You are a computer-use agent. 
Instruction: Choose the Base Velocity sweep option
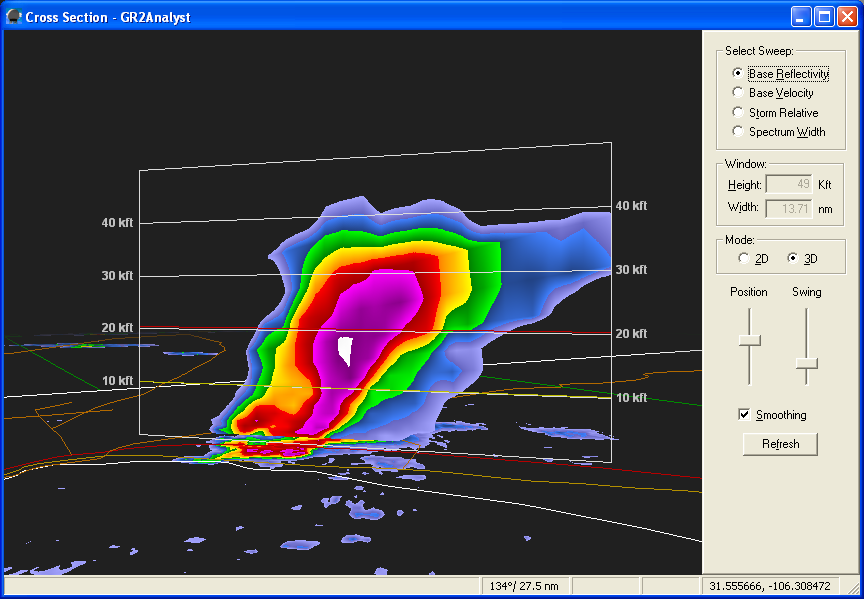[x=738, y=93]
